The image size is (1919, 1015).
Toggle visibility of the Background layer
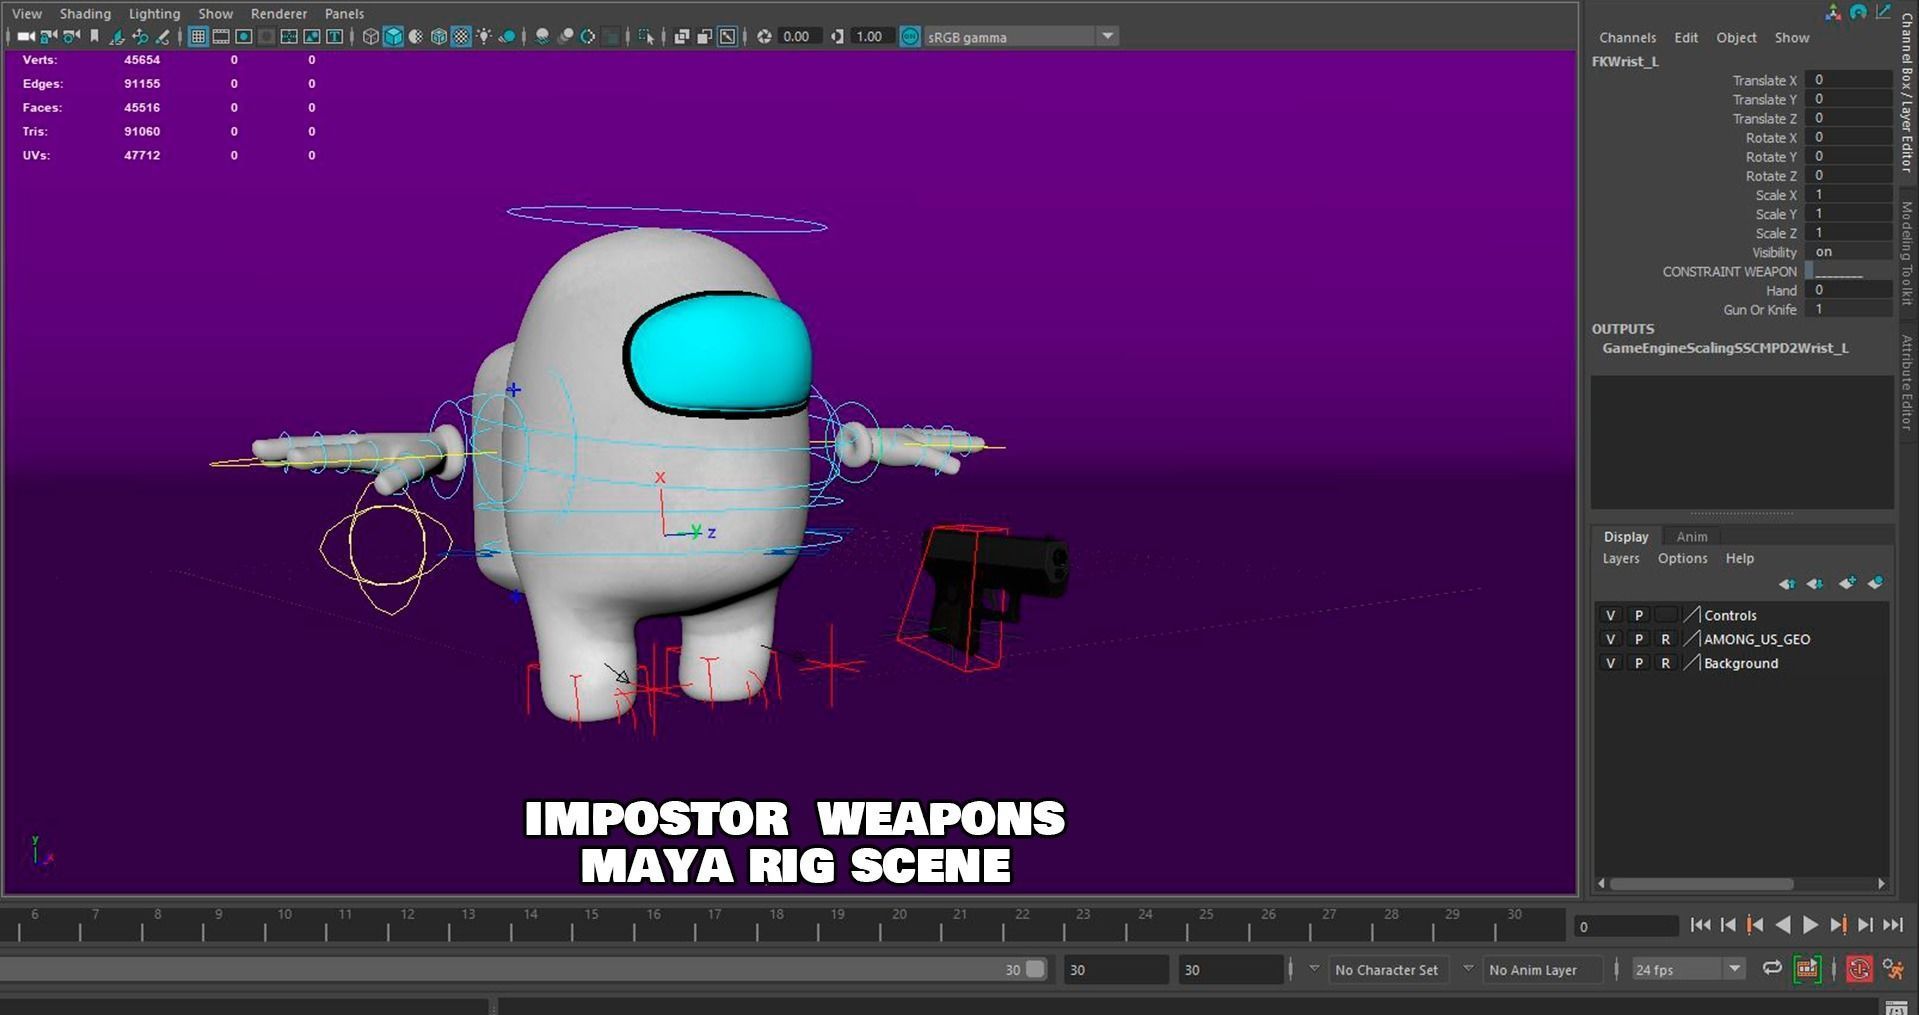tap(1611, 663)
